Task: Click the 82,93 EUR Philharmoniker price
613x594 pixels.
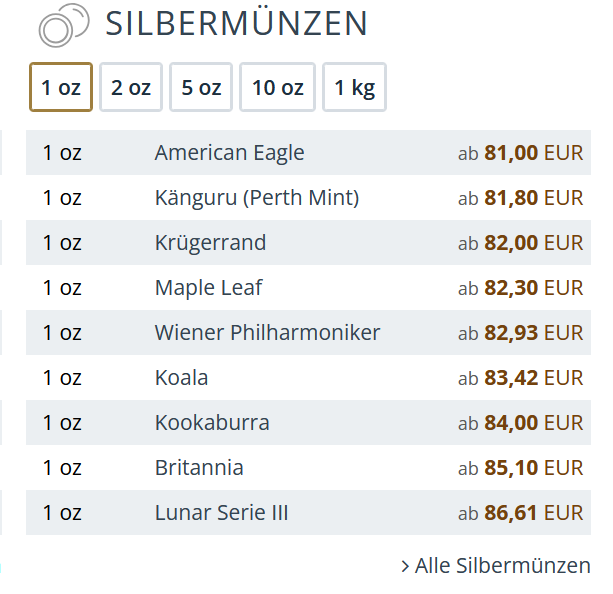Action: point(520,333)
